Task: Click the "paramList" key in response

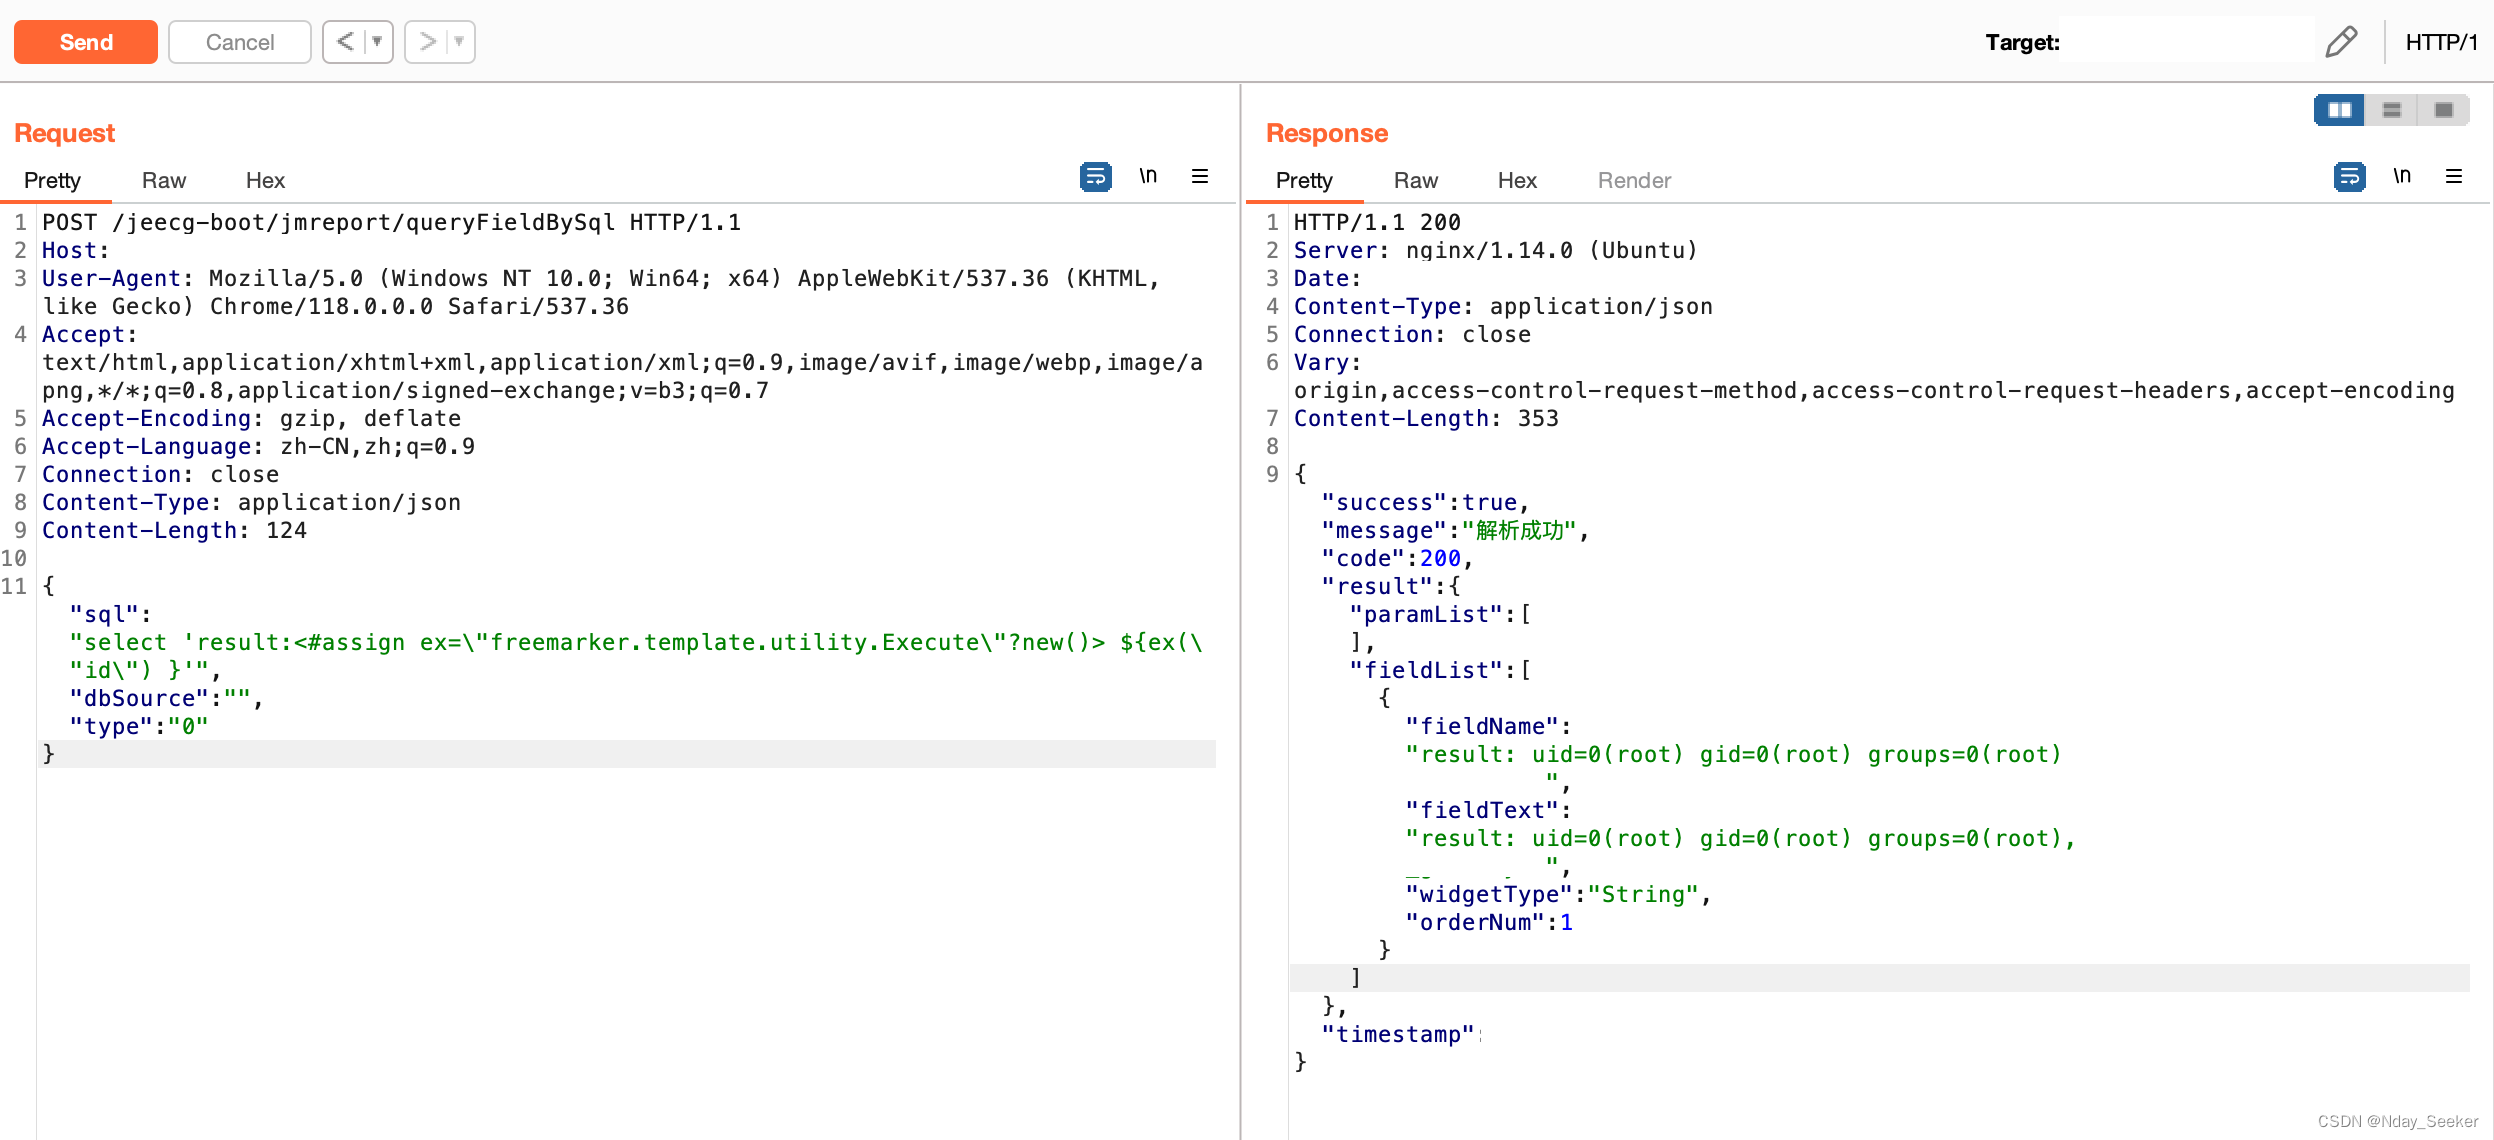Action: 1427,615
